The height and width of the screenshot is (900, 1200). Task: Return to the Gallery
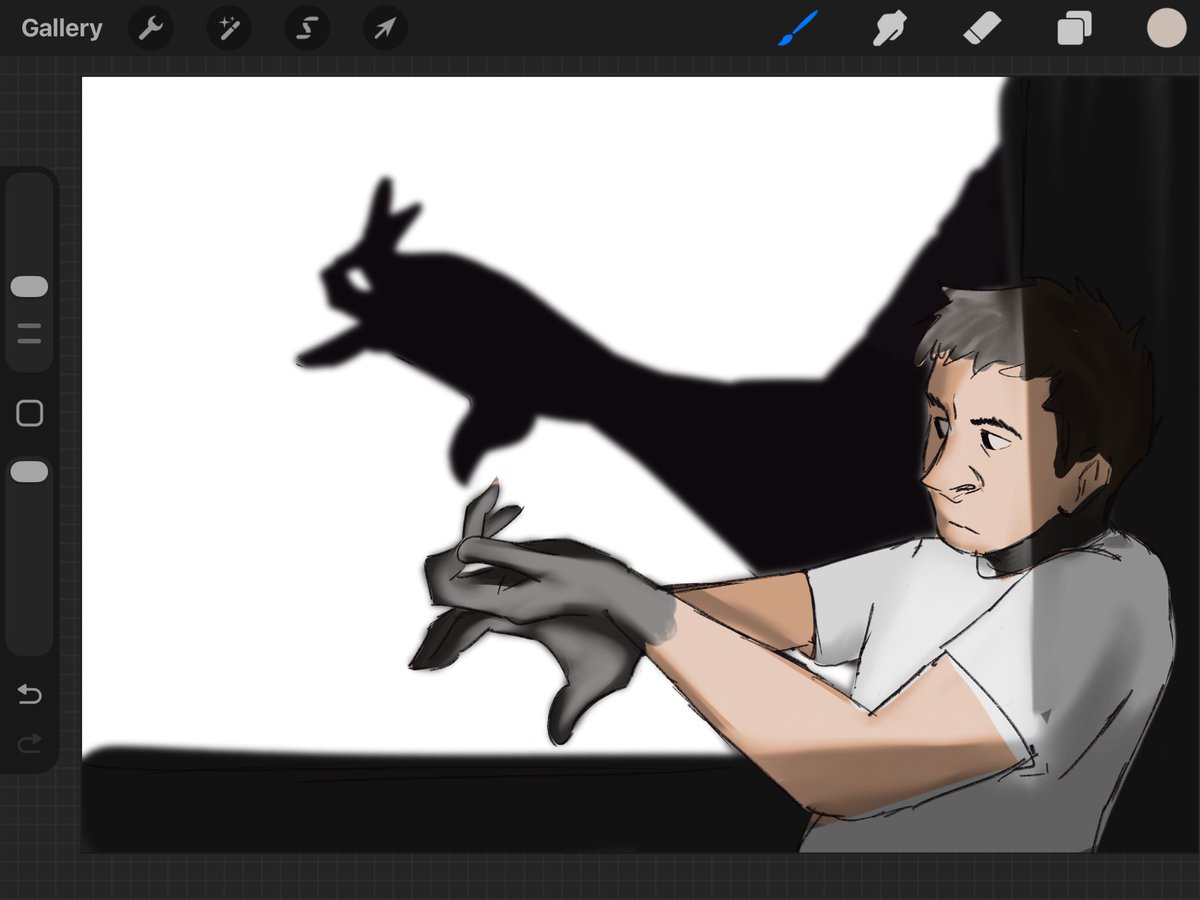tap(62, 28)
